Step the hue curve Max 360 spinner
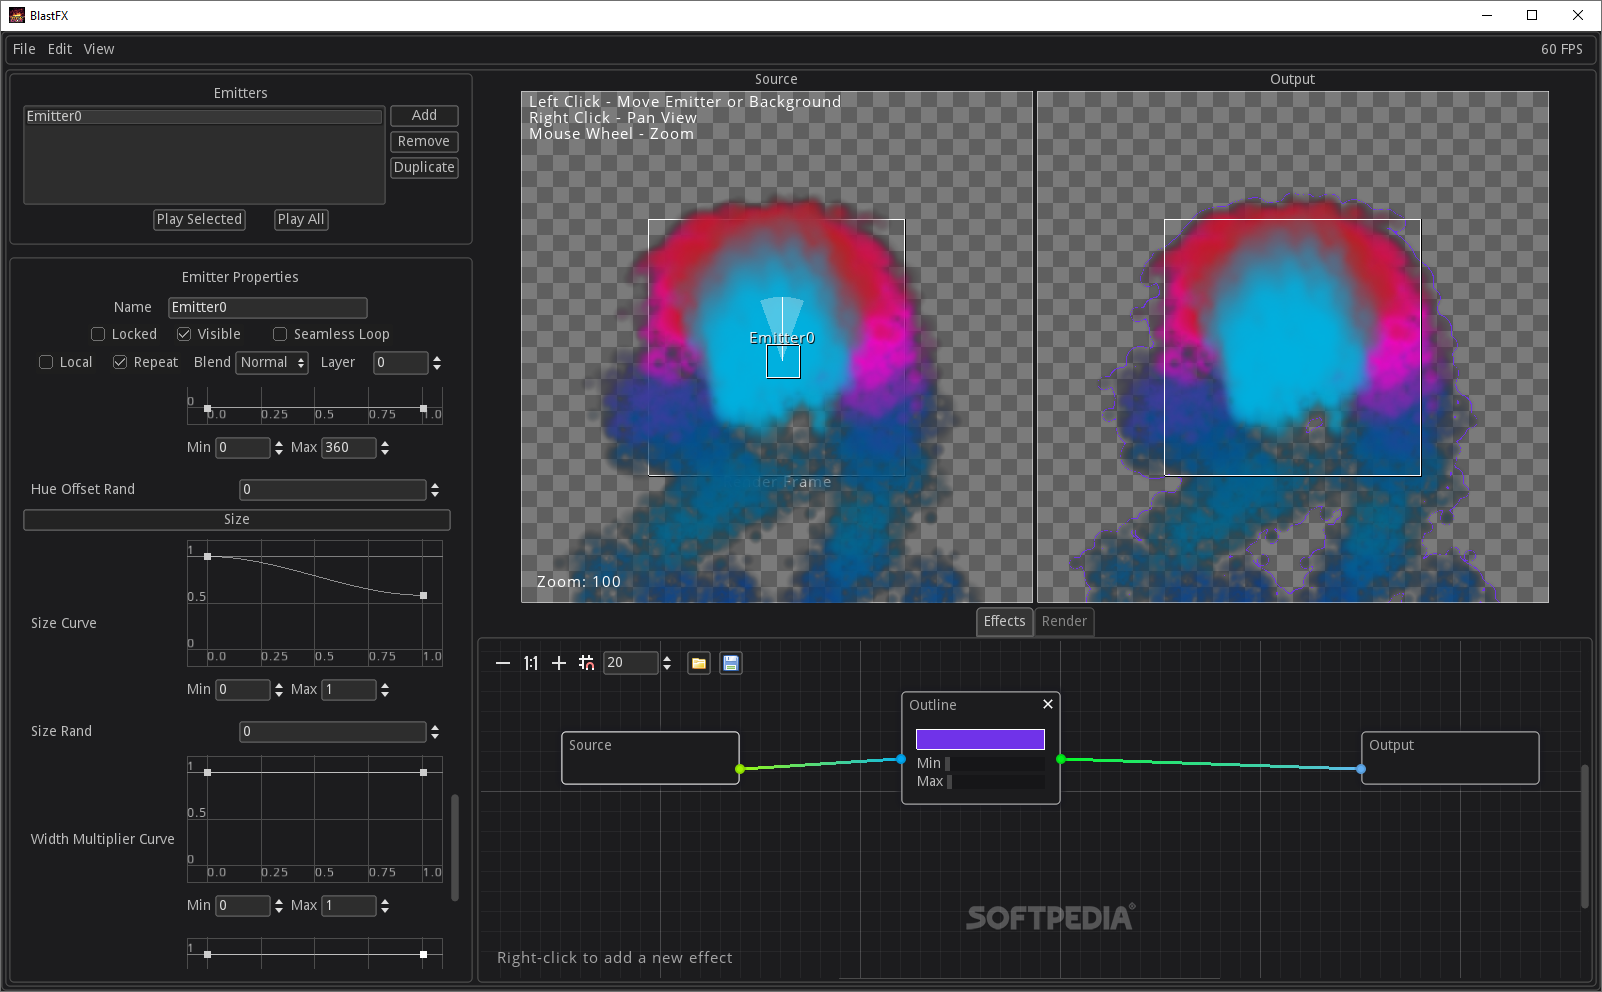This screenshot has width=1602, height=992. 385,447
